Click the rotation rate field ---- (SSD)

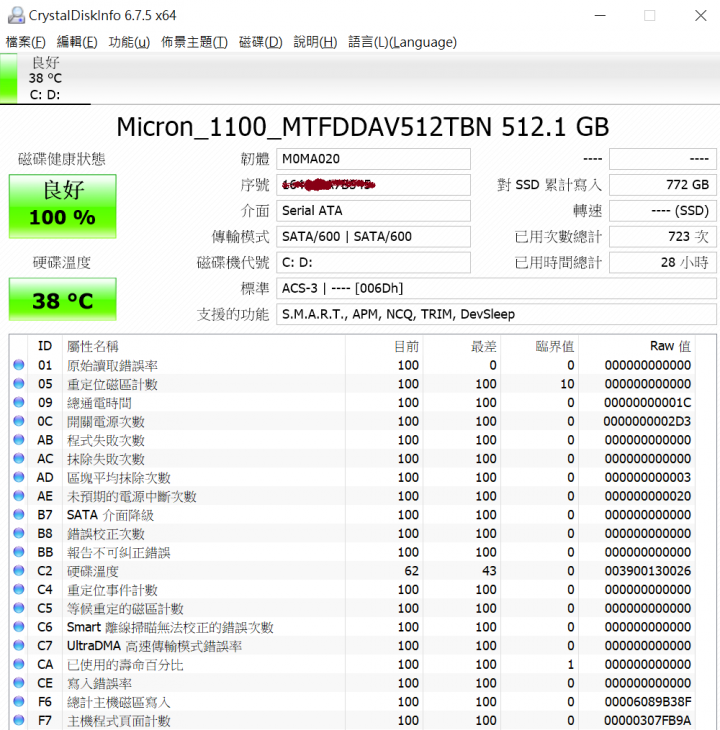click(663, 210)
